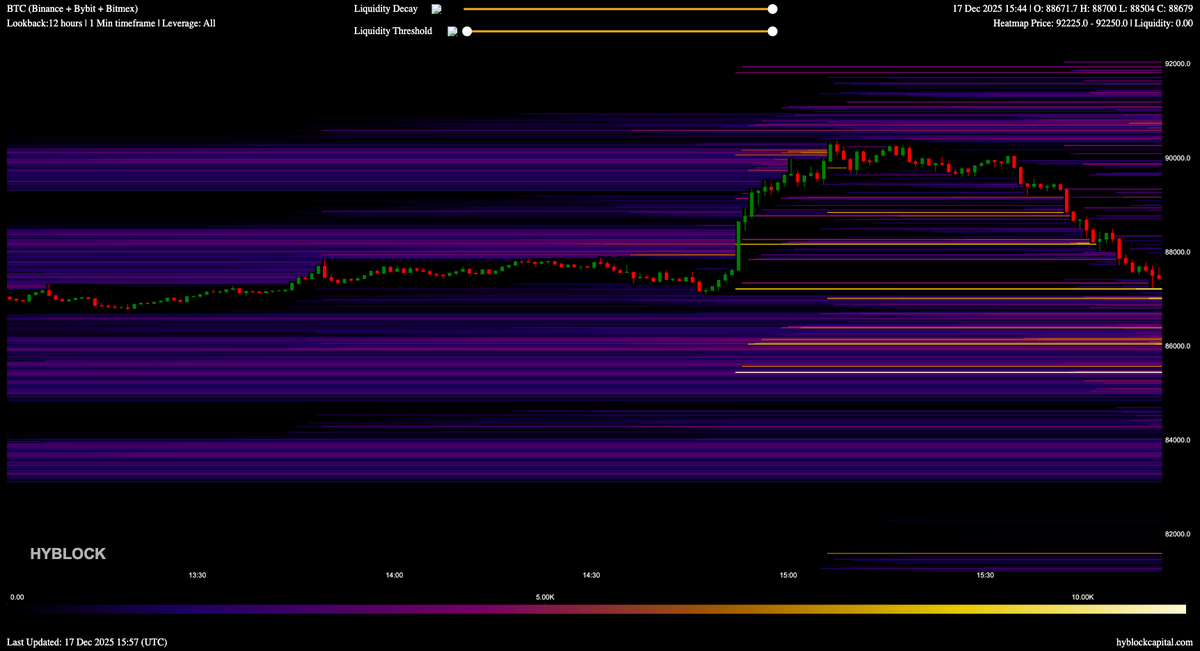The image size is (1200, 651).
Task: Click the Liquidity Decay slider handle
Action: tap(772, 9)
